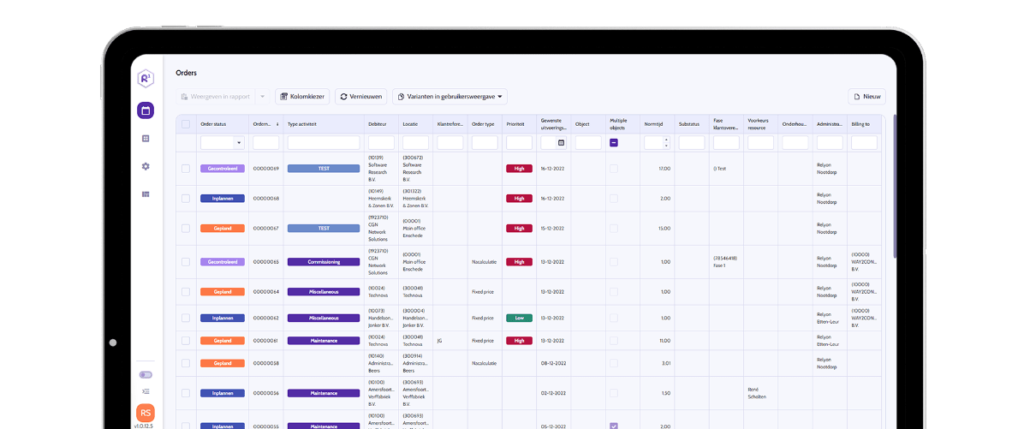Click the table list icon in sidebar
Viewport: 1024px width, 429px height.
point(145,193)
